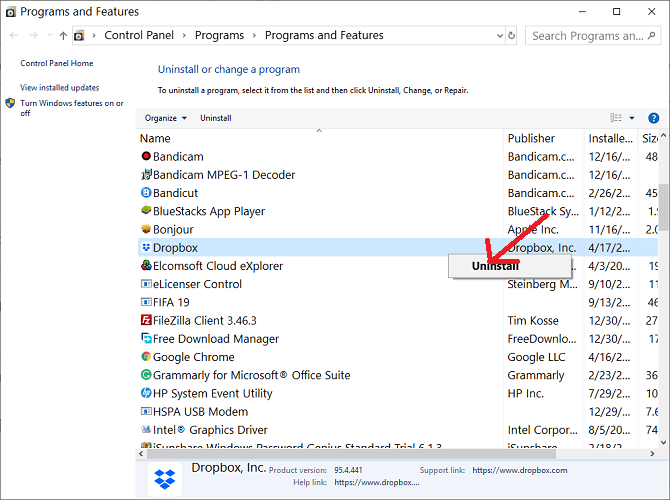
Task: Click the HSPA USB Modem icon
Action: 146,411
